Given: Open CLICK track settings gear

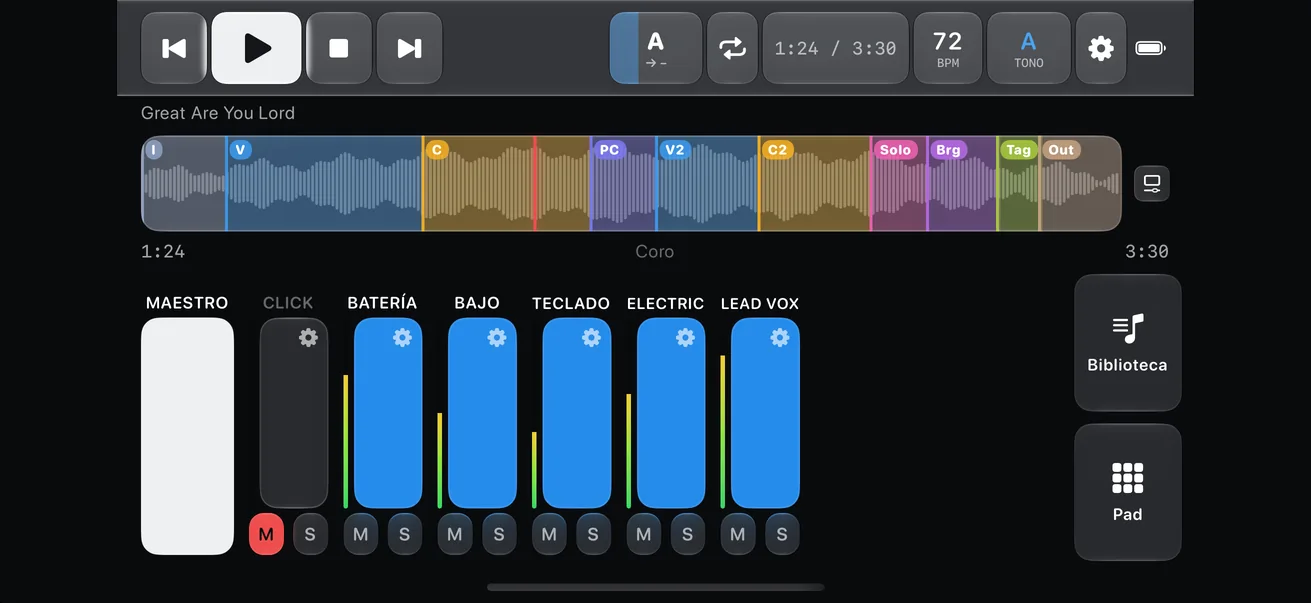Looking at the screenshot, I should click(308, 338).
